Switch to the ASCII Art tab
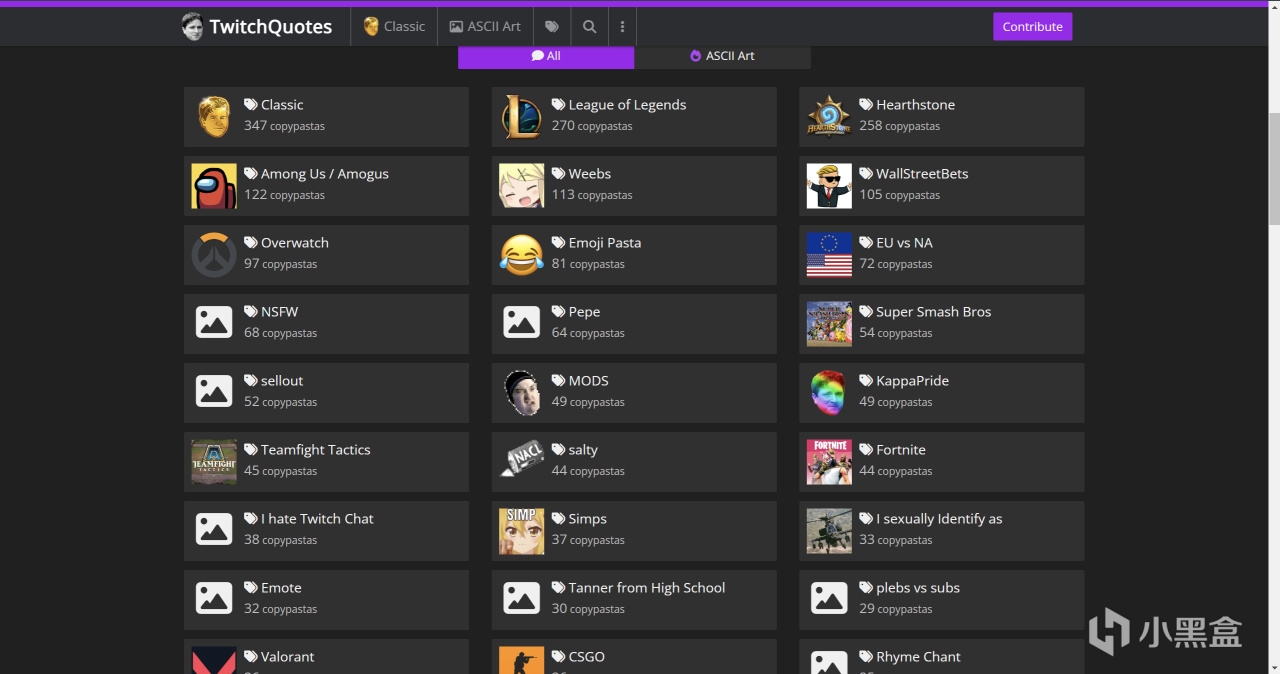1280x674 pixels. click(722, 56)
